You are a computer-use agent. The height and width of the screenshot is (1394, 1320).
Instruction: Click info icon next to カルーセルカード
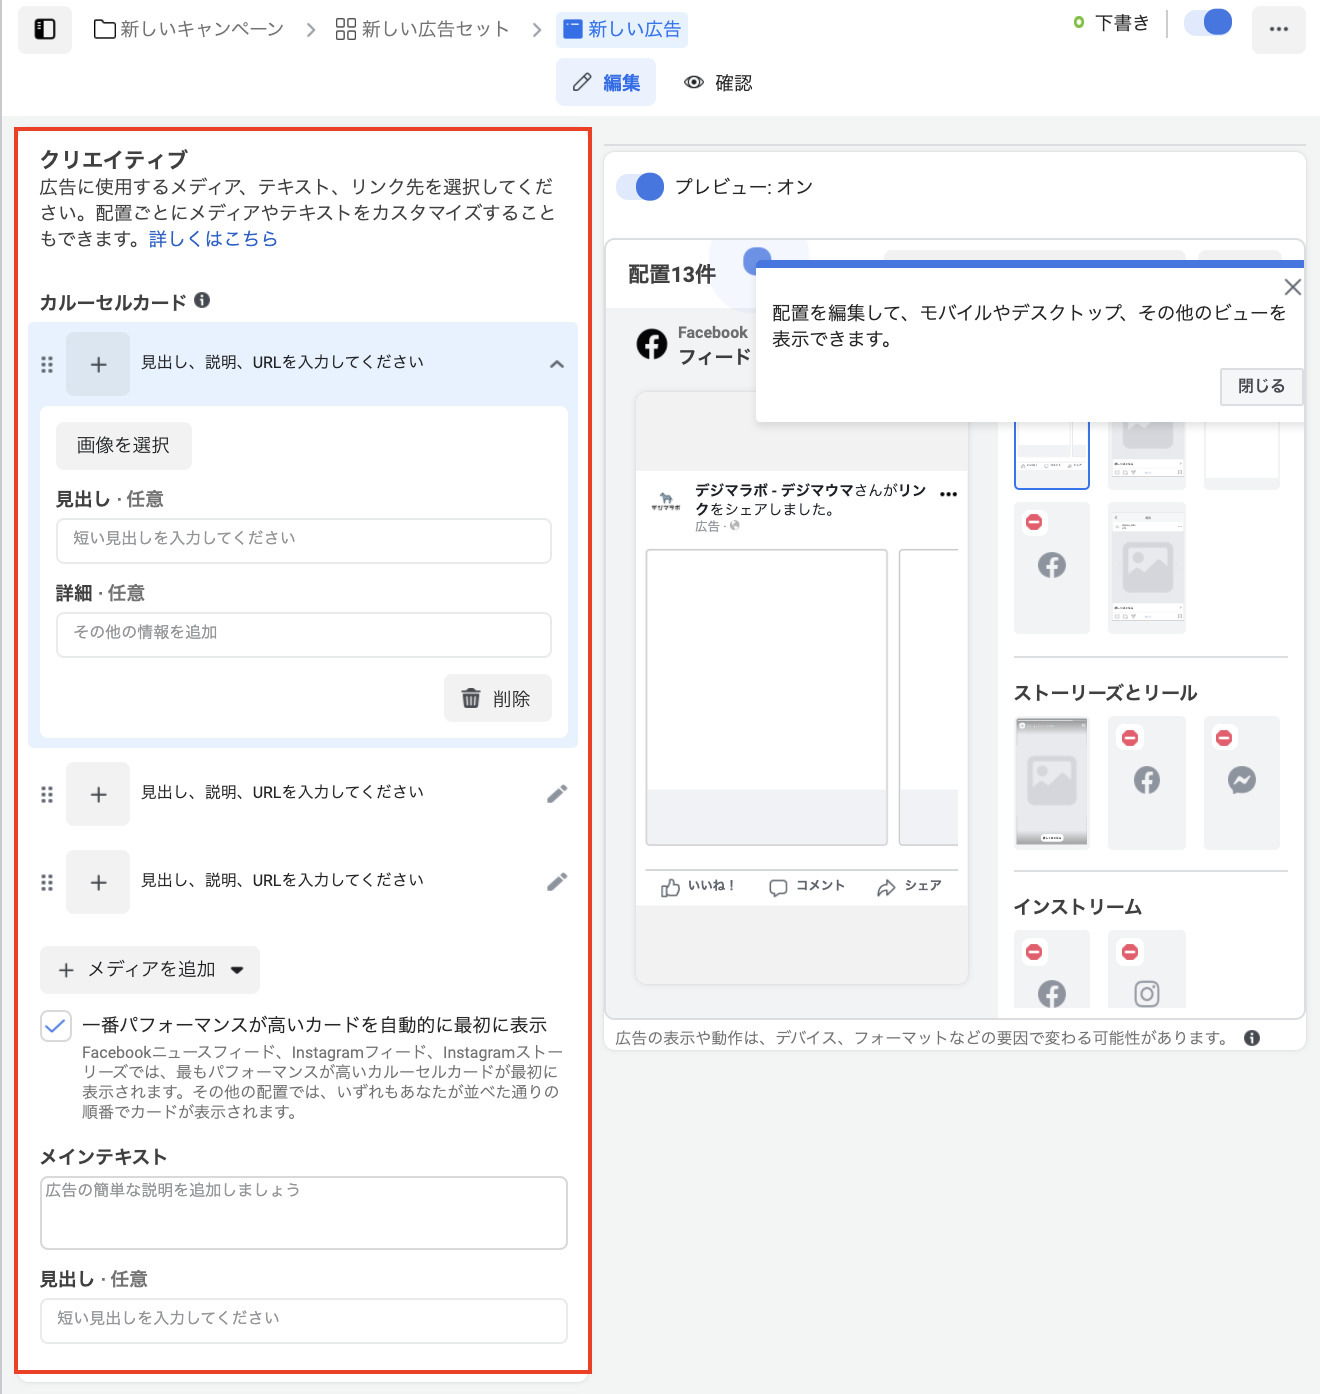click(x=202, y=300)
